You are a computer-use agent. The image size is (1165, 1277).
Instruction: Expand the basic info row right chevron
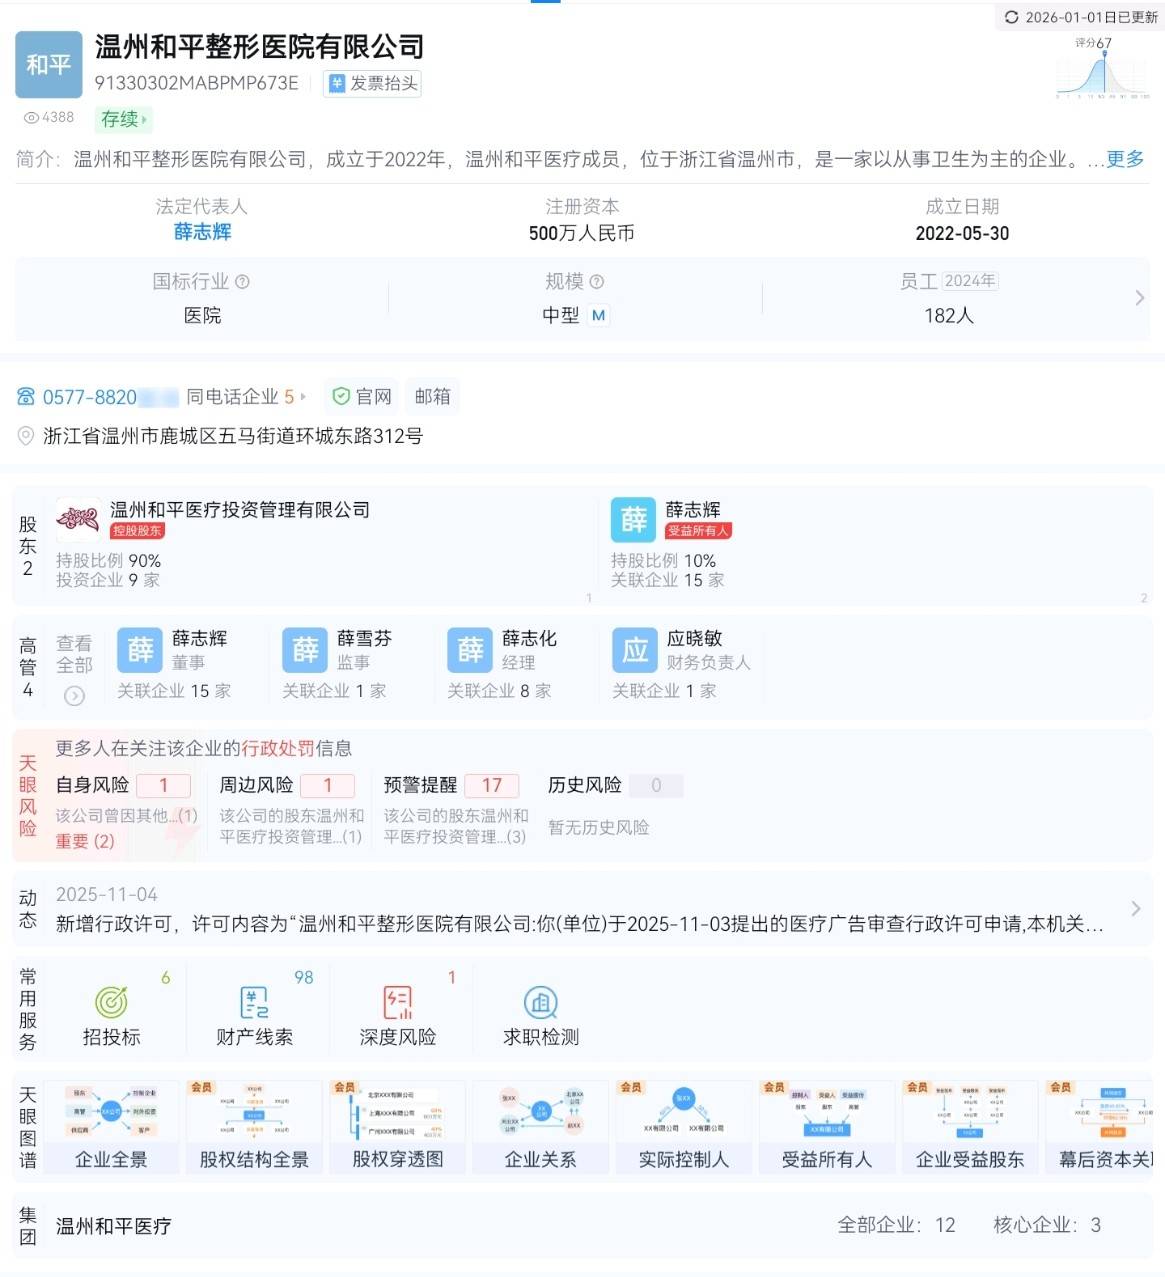point(1140,297)
